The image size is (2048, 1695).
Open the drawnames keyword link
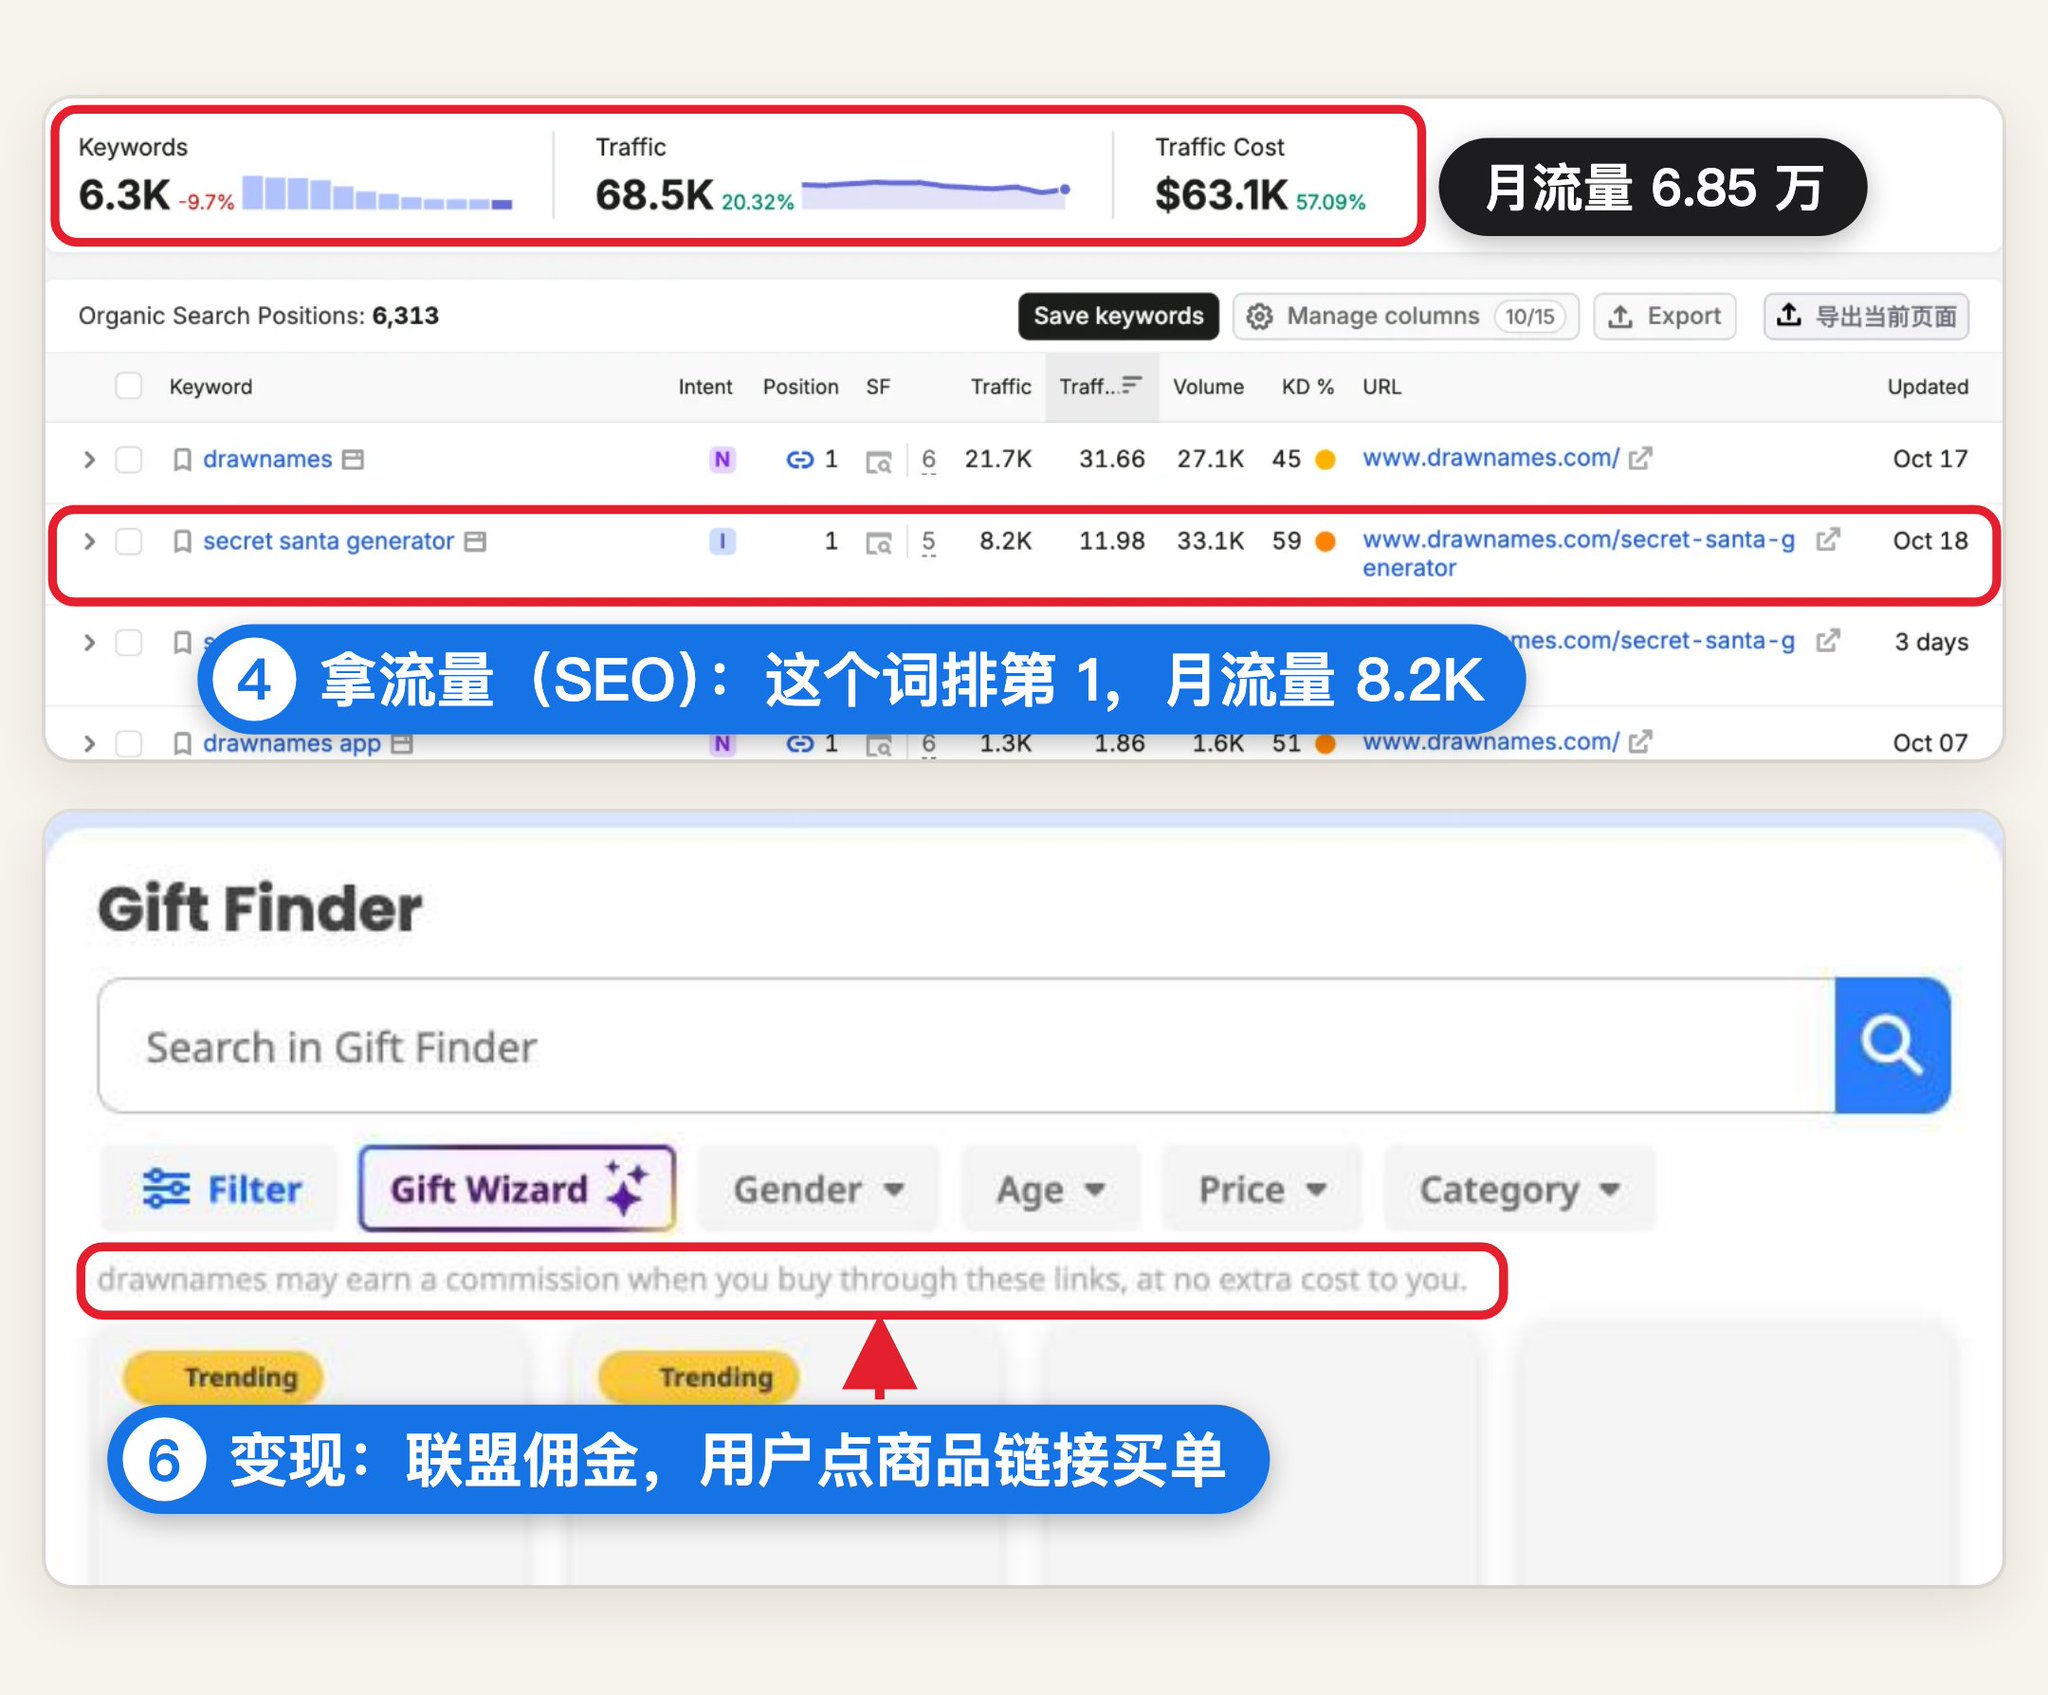point(267,459)
